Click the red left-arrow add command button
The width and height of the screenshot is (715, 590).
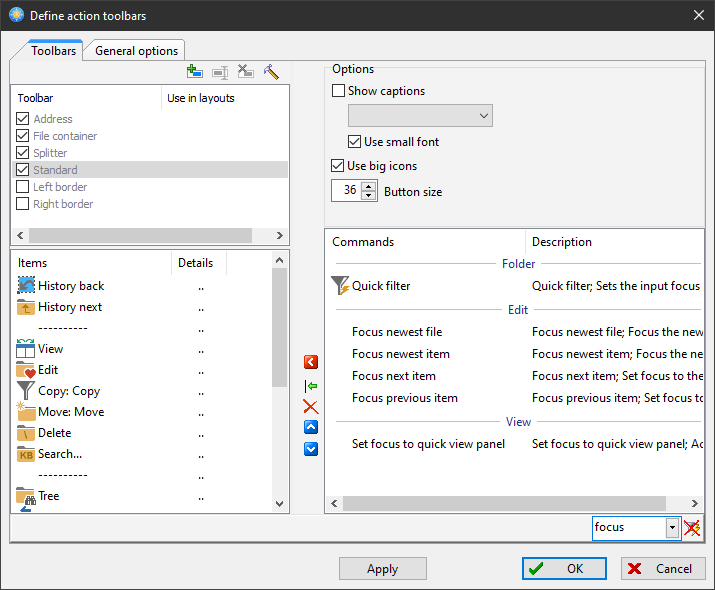(310, 362)
